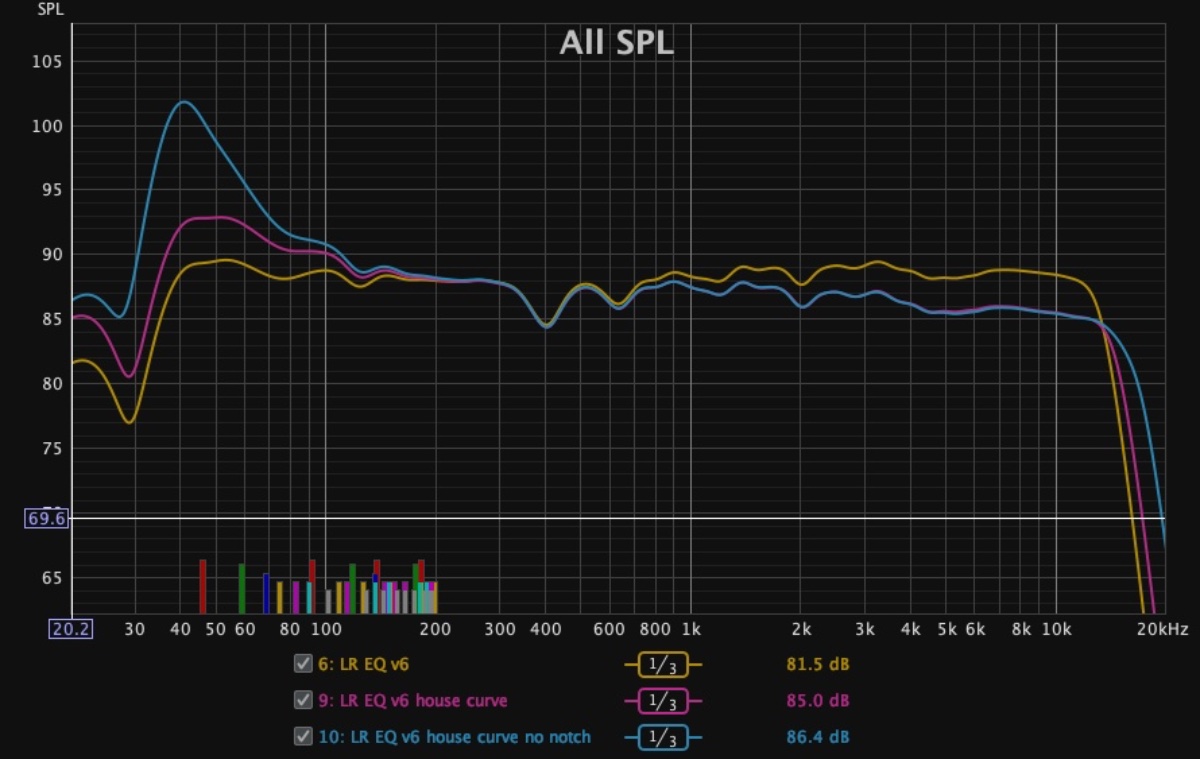Click the gray filter bar at 100 Hz
1200x759 pixels.
pos(328,601)
